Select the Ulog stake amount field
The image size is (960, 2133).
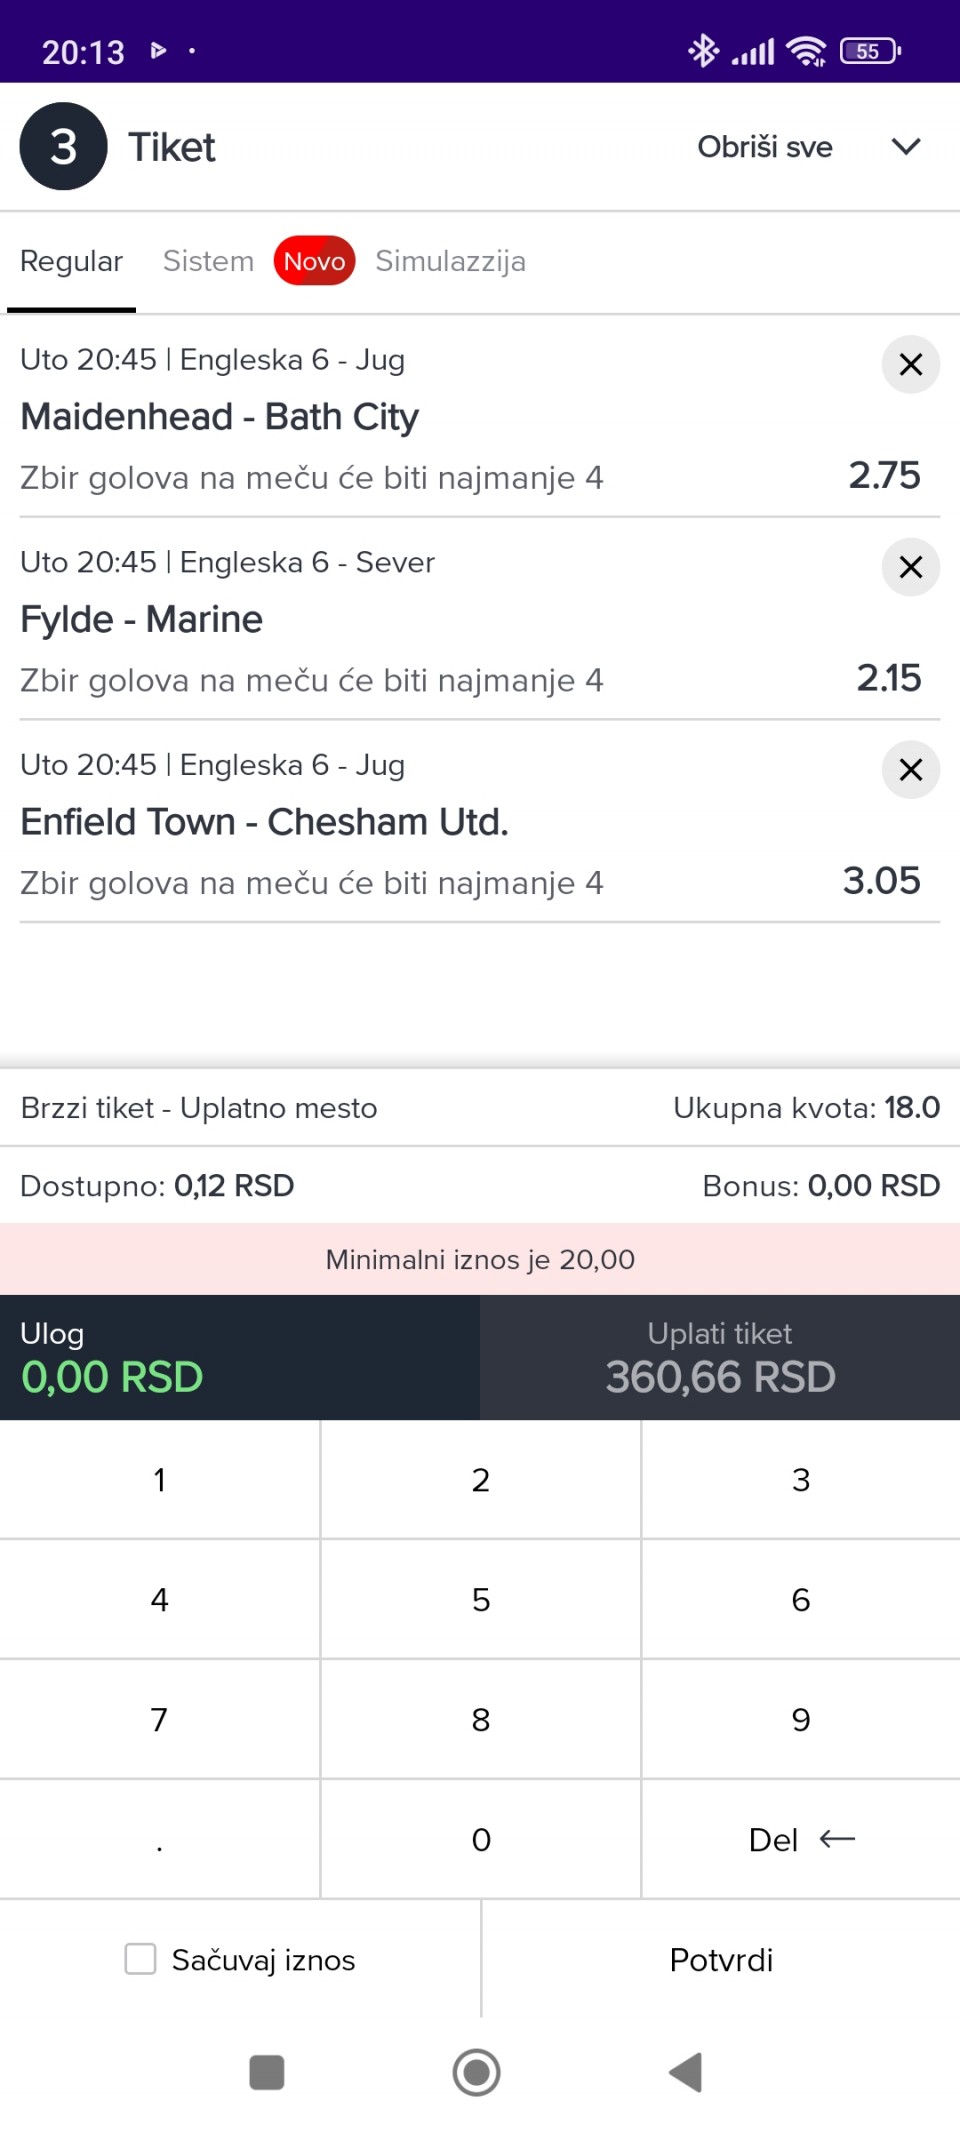(x=240, y=1357)
